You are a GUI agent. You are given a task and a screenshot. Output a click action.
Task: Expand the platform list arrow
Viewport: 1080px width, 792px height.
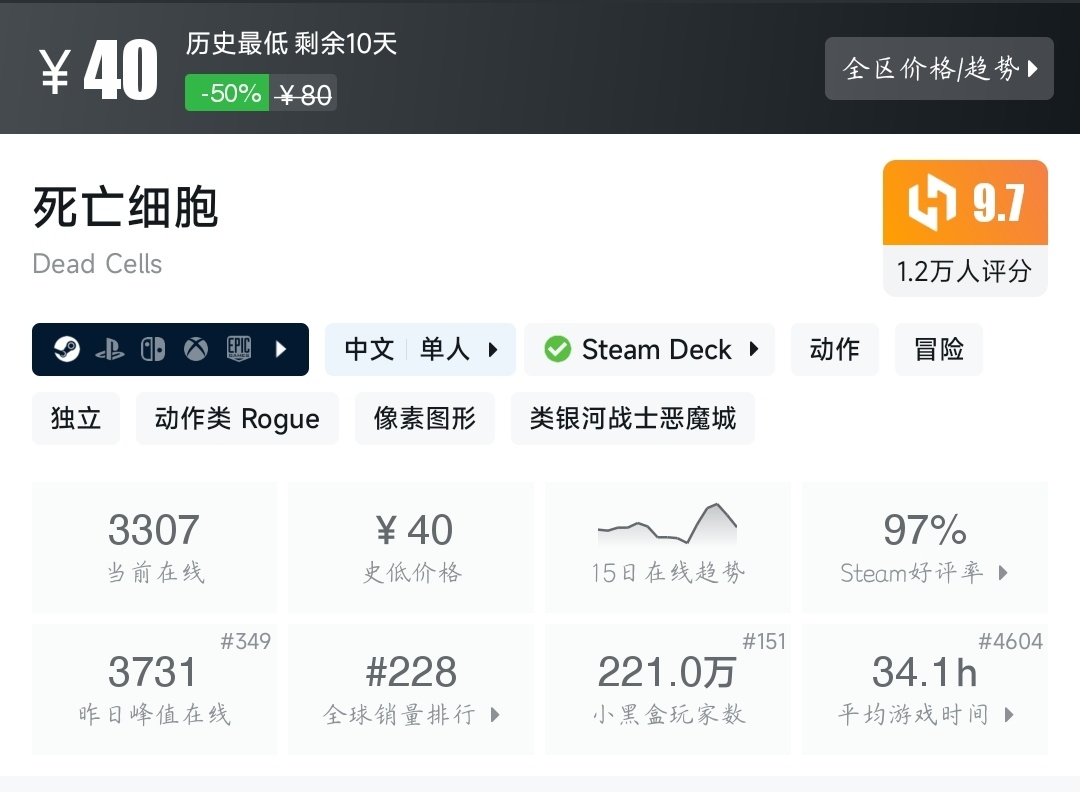(x=281, y=349)
